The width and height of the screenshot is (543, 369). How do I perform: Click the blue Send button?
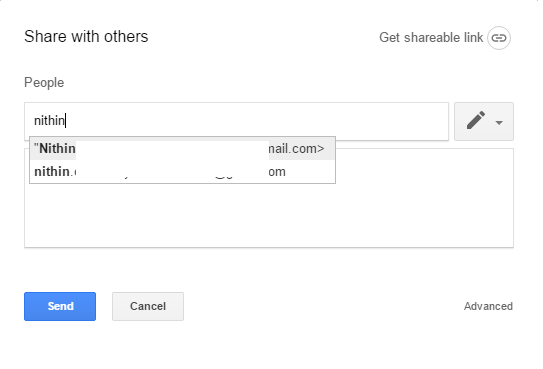click(60, 306)
